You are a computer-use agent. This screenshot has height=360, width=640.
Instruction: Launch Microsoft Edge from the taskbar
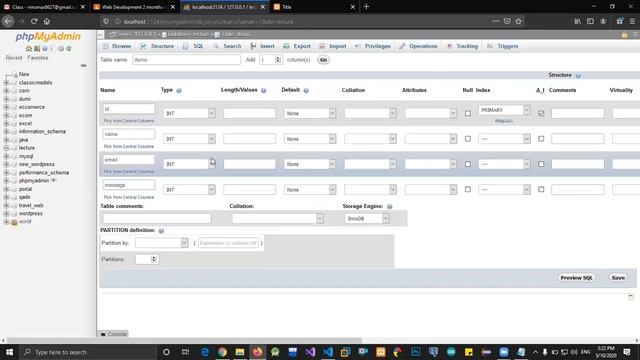(x=205, y=352)
